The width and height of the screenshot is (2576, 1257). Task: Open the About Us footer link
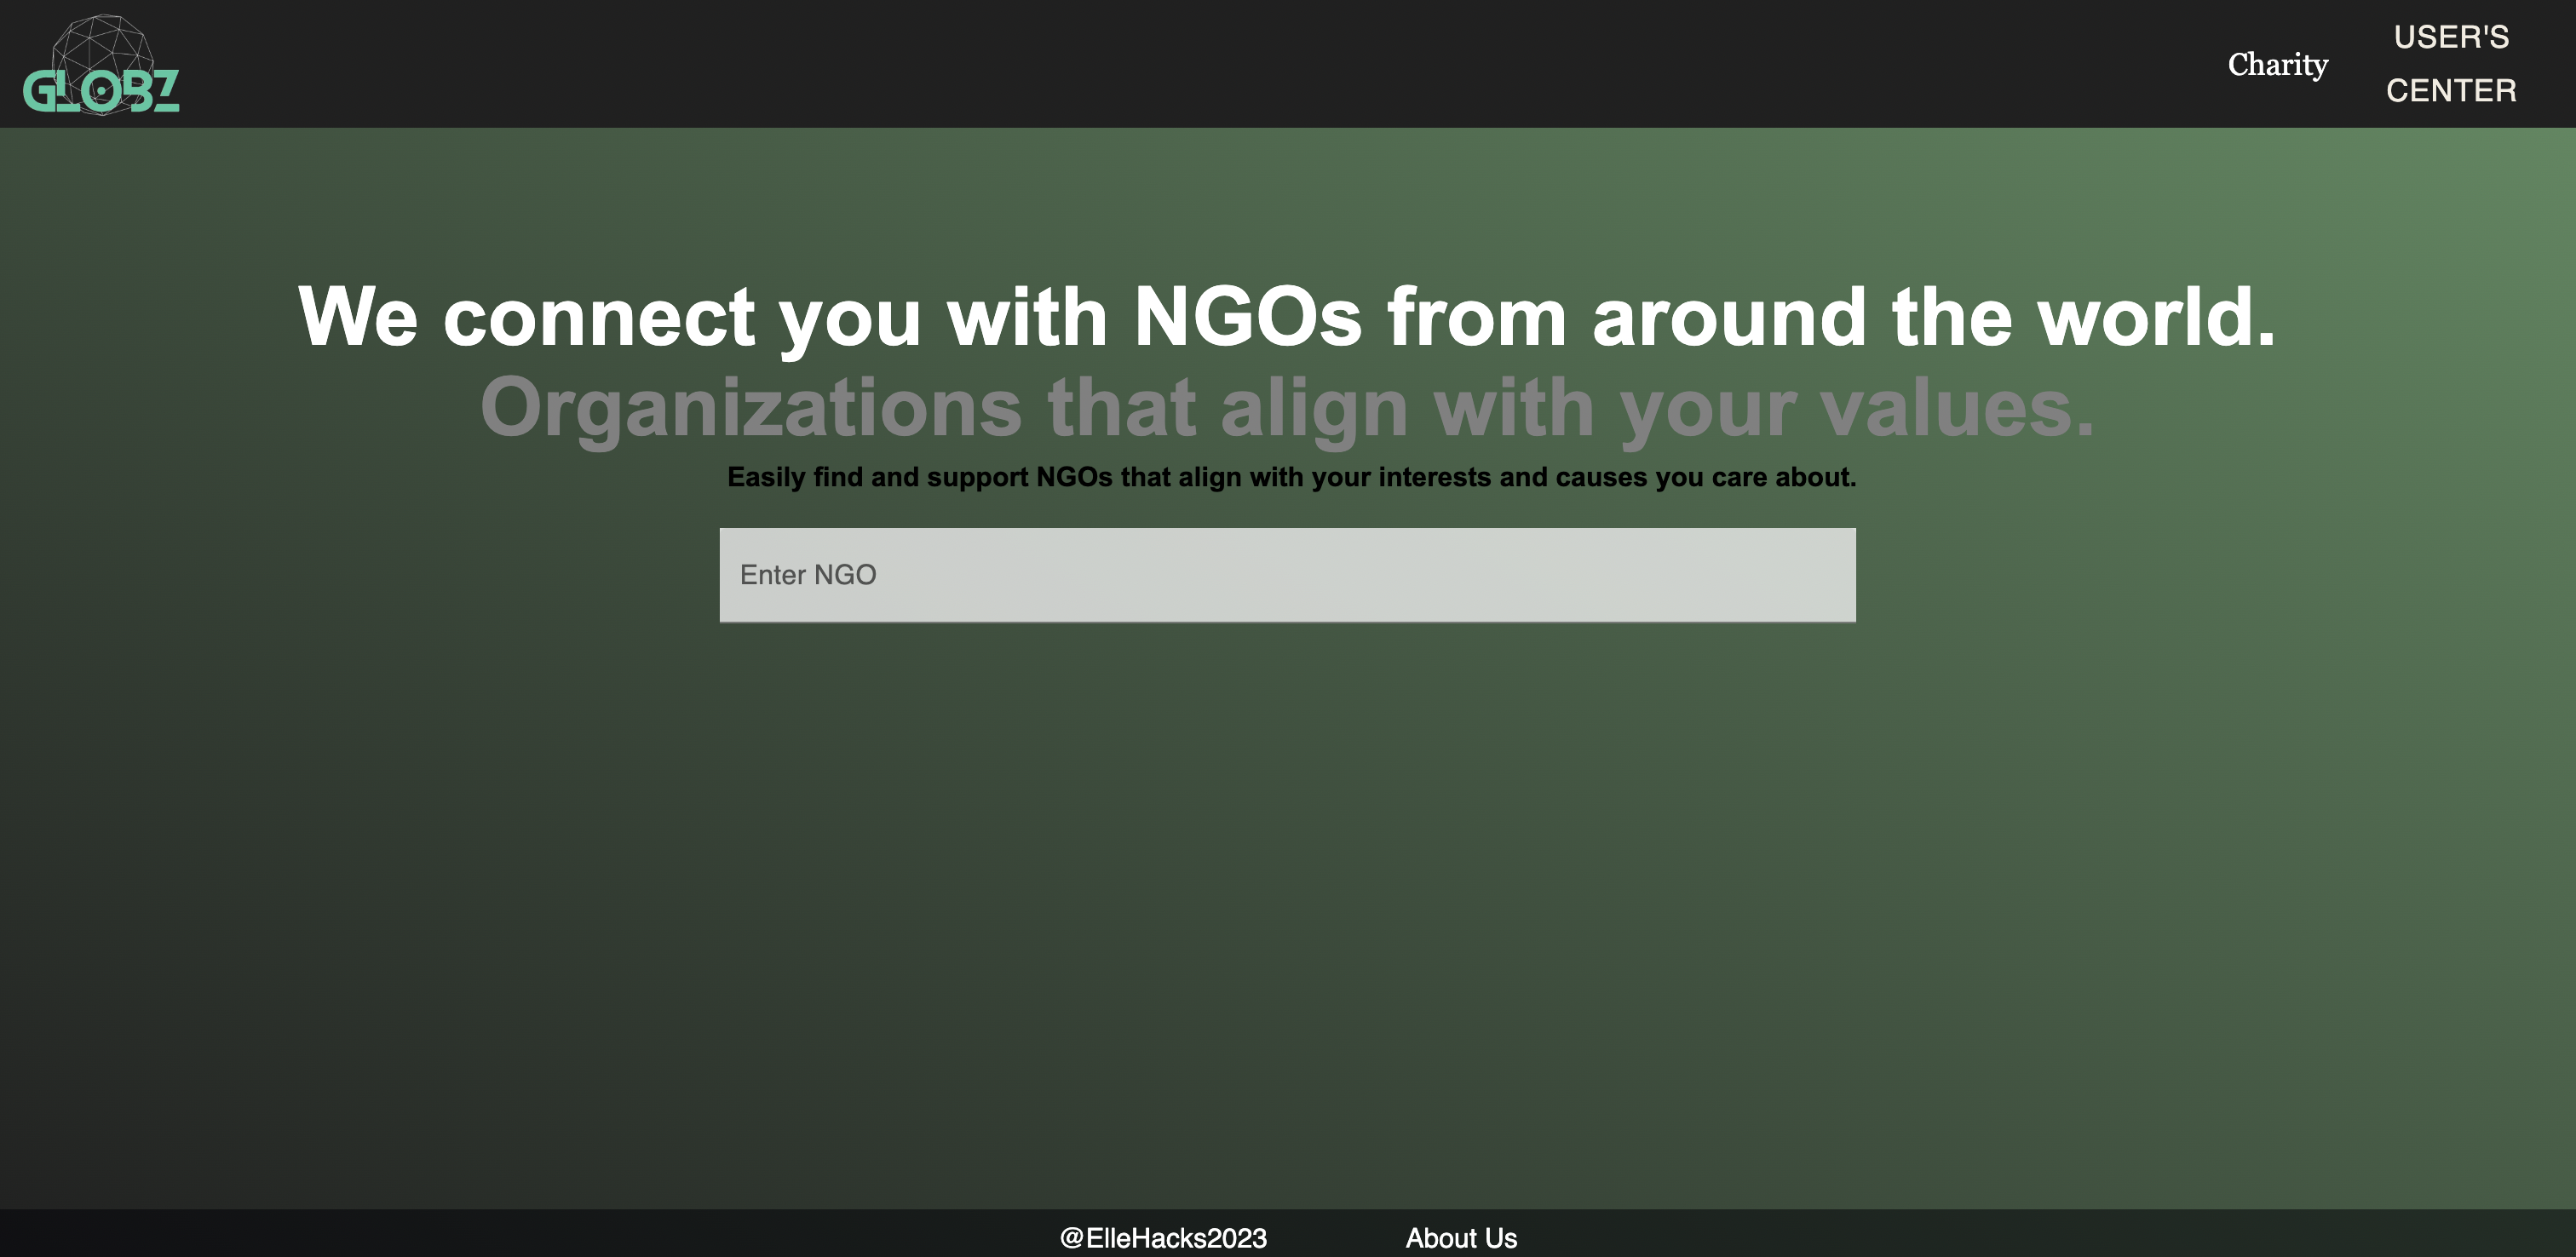1461,1238
